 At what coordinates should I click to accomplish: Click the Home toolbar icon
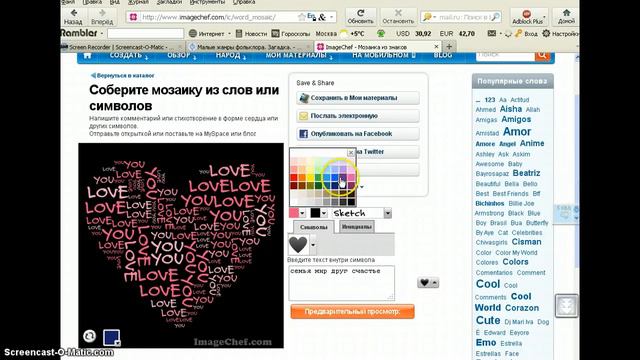tap(566, 13)
